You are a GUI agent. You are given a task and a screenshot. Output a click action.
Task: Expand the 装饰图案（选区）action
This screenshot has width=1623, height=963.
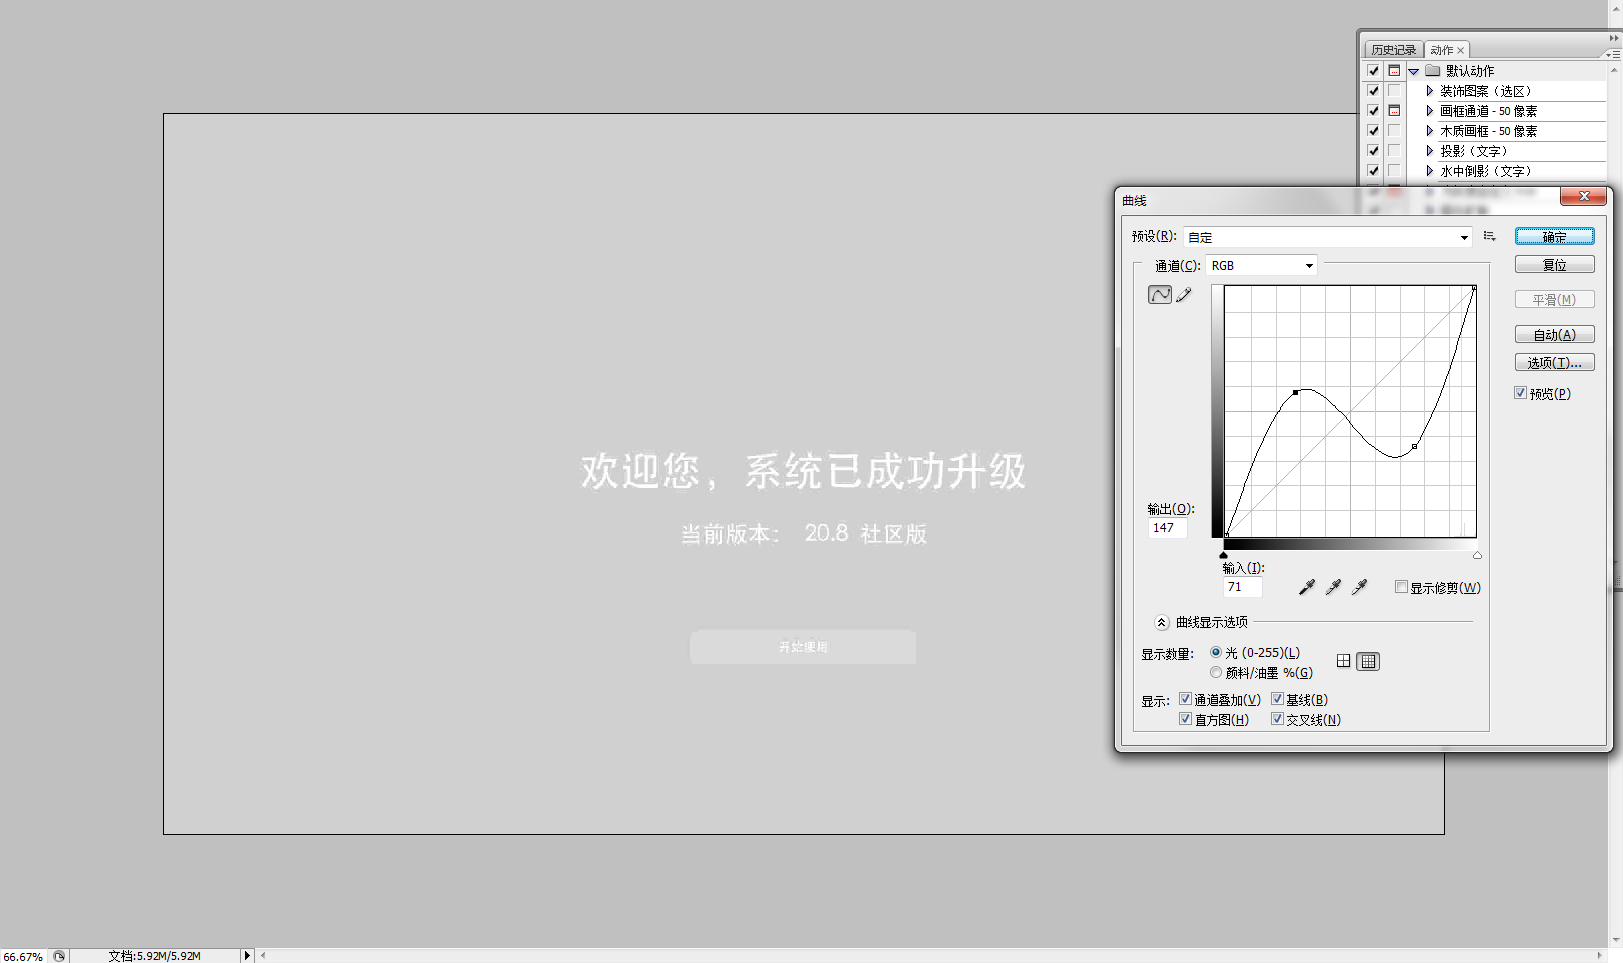click(x=1430, y=91)
